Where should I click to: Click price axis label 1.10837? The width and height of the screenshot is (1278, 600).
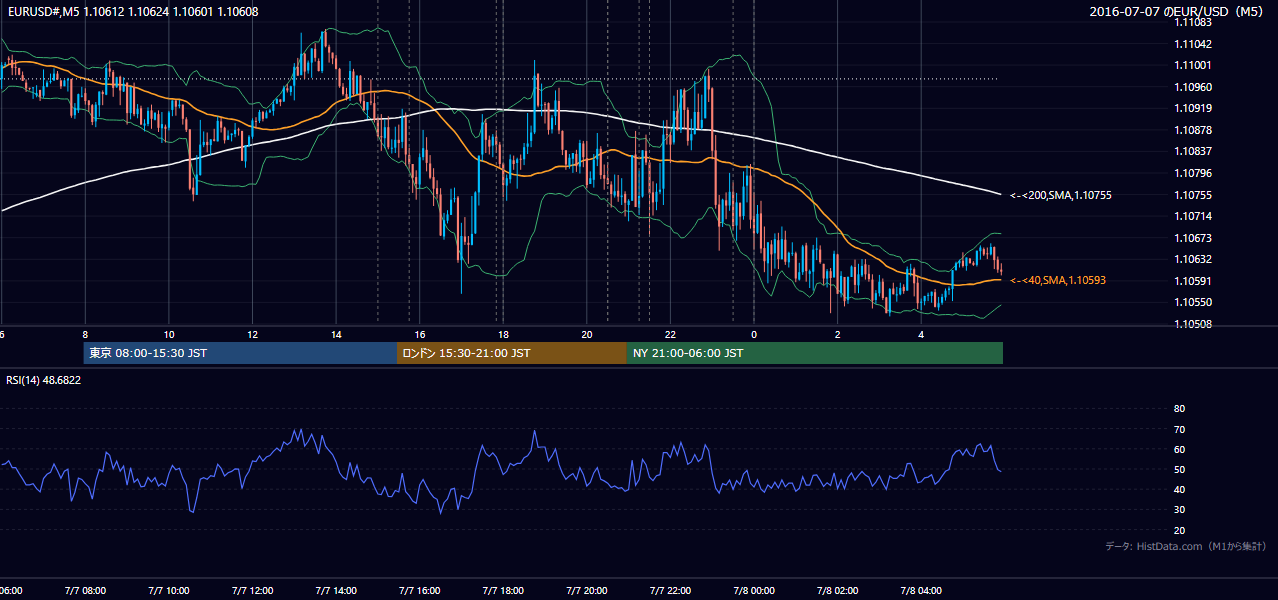[x=1194, y=151]
